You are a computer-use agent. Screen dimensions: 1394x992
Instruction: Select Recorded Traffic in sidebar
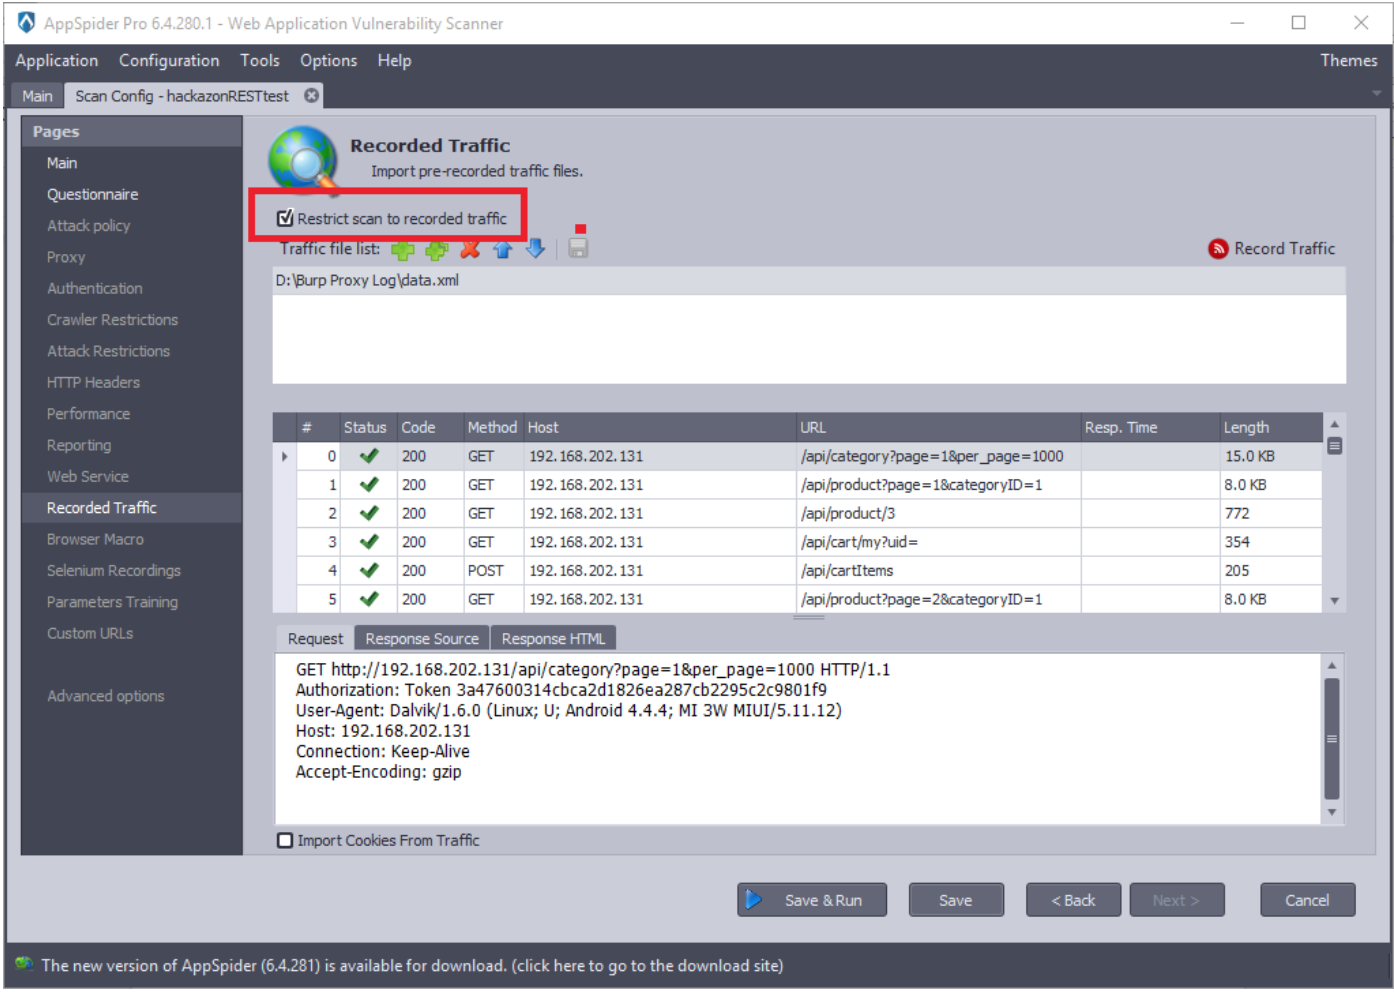click(x=132, y=508)
